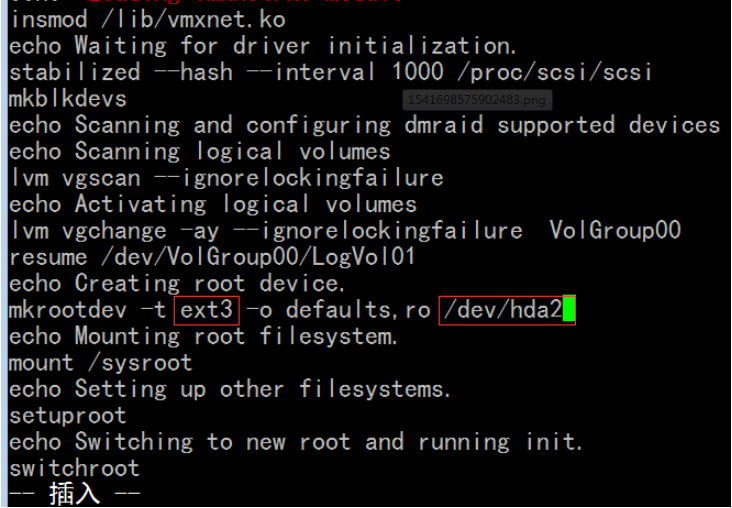Viewport: 732px width, 508px height.
Task: Click the -- 插入 -- insert mode indicator
Action: (x=75, y=494)
